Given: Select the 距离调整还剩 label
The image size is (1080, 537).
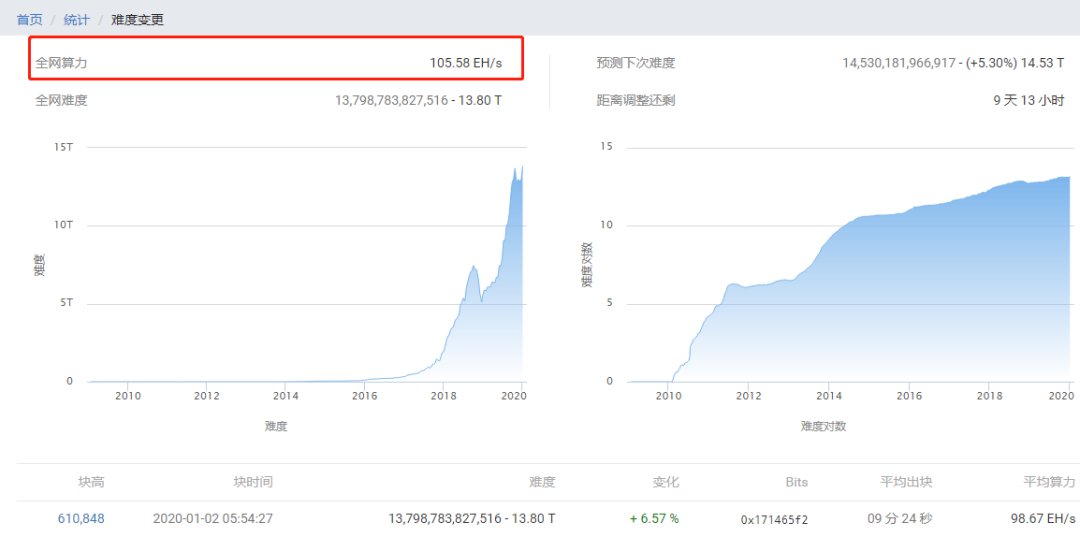Looking at the screenshot, I should (636, 101).
